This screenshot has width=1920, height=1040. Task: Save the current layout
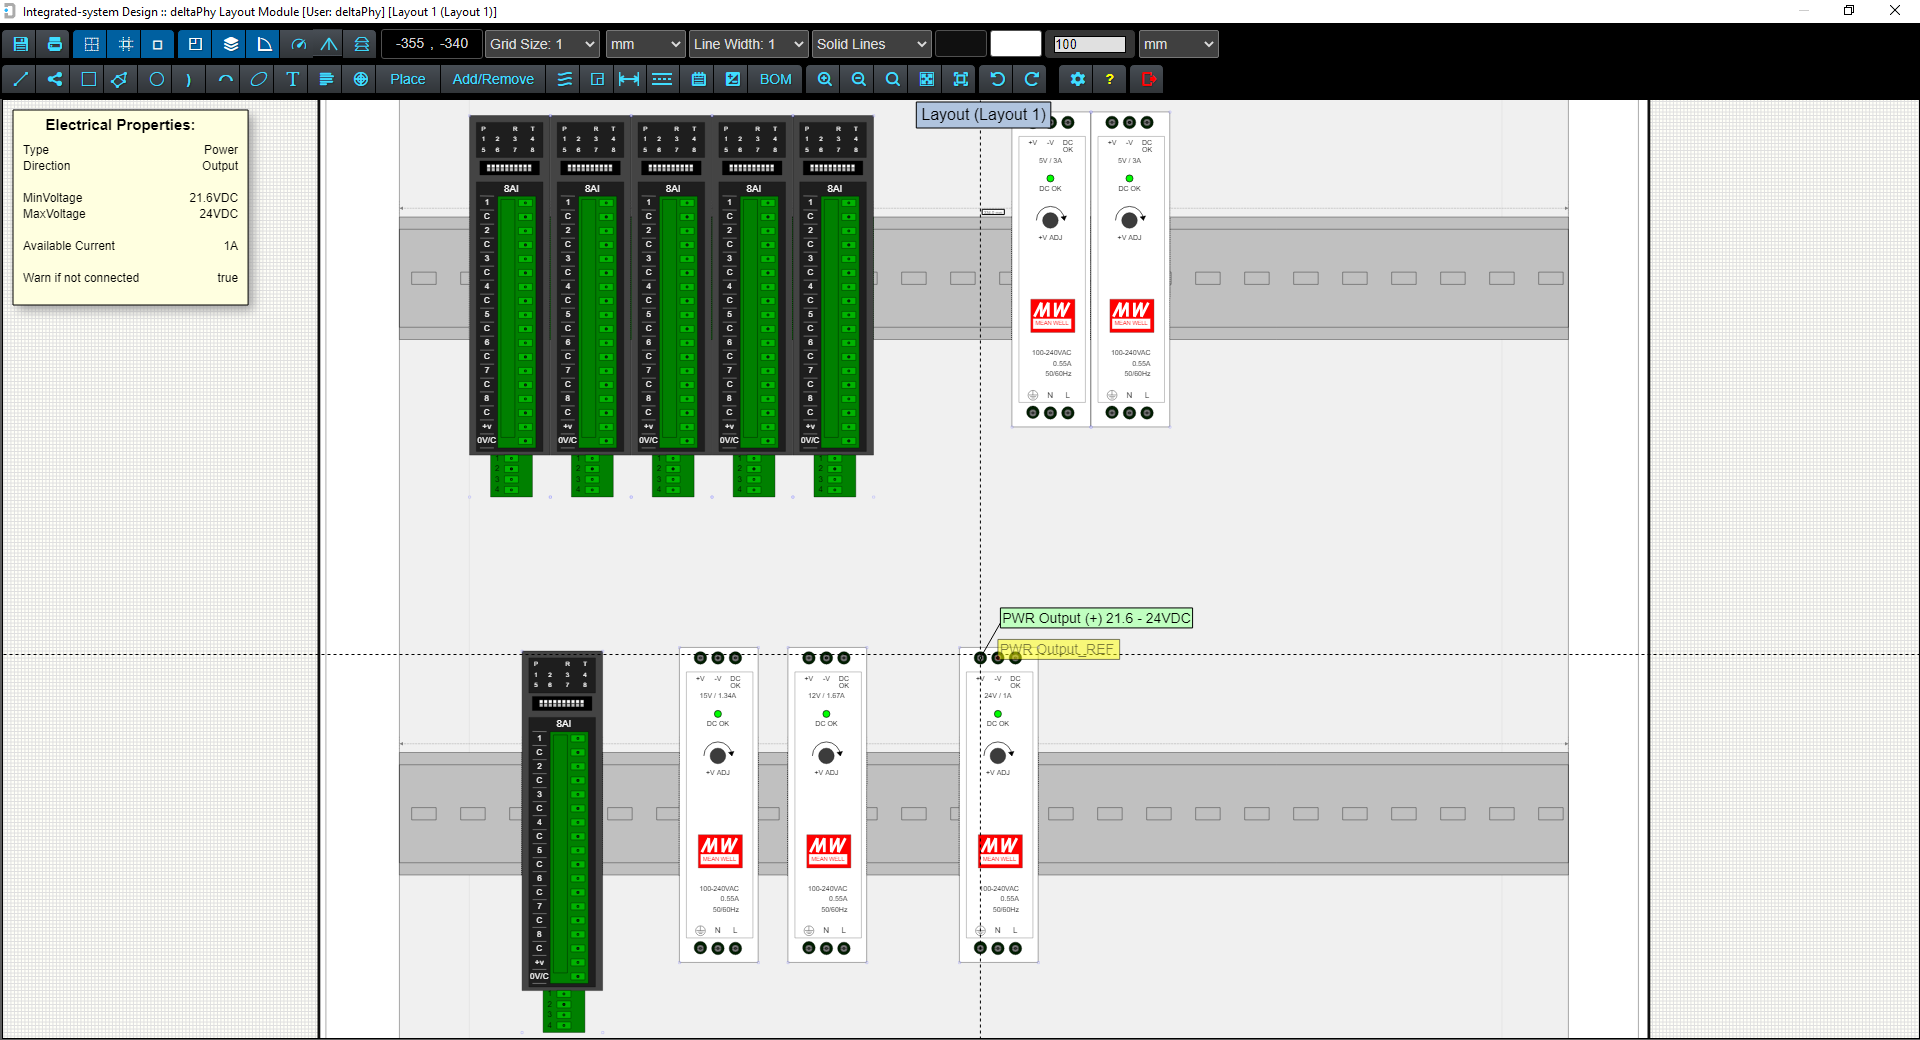(19, 44)
